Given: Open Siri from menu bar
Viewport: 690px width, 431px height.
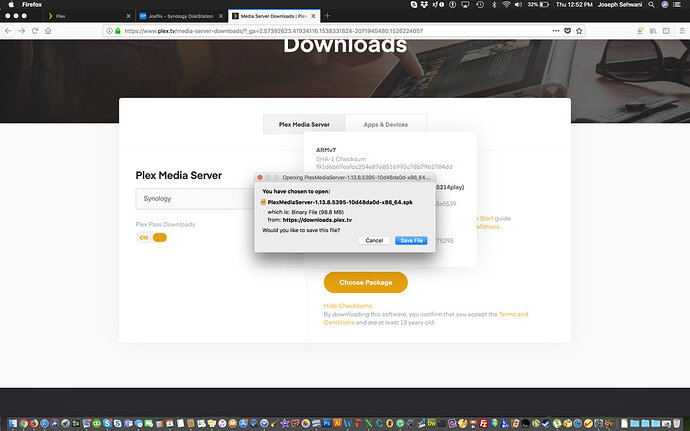Looking at the screenshot, I should tap(664, 4).
